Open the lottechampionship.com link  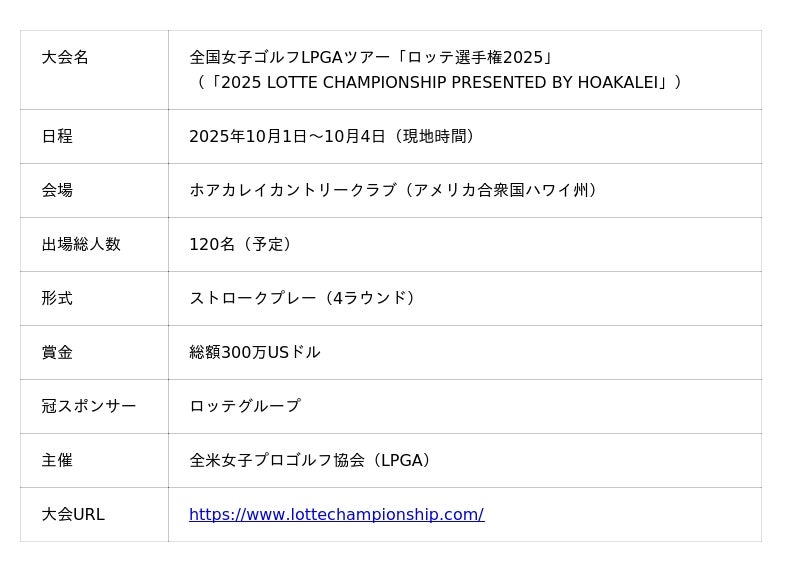point(336,515)
